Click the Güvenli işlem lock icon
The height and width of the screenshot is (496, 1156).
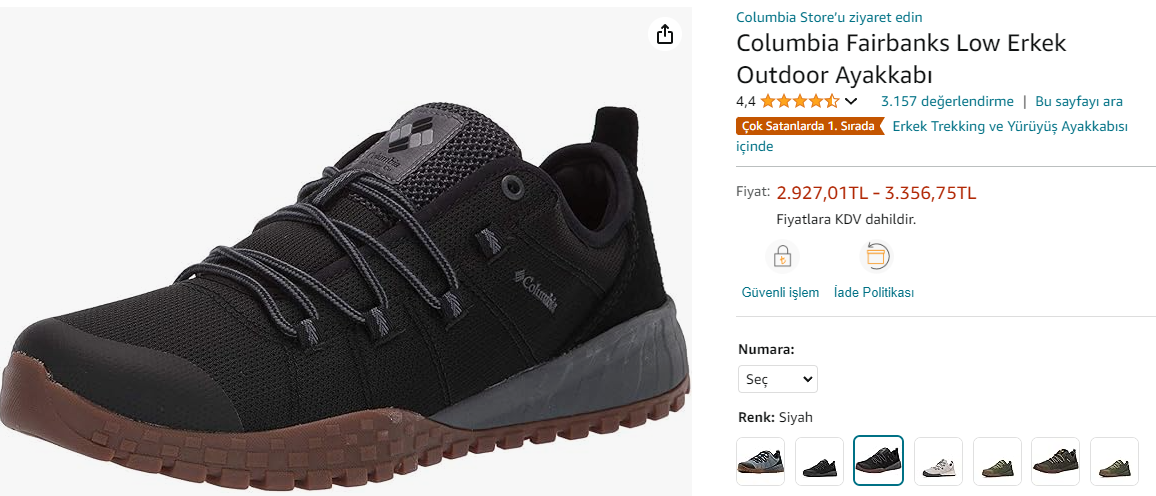(x=781, y=257)
